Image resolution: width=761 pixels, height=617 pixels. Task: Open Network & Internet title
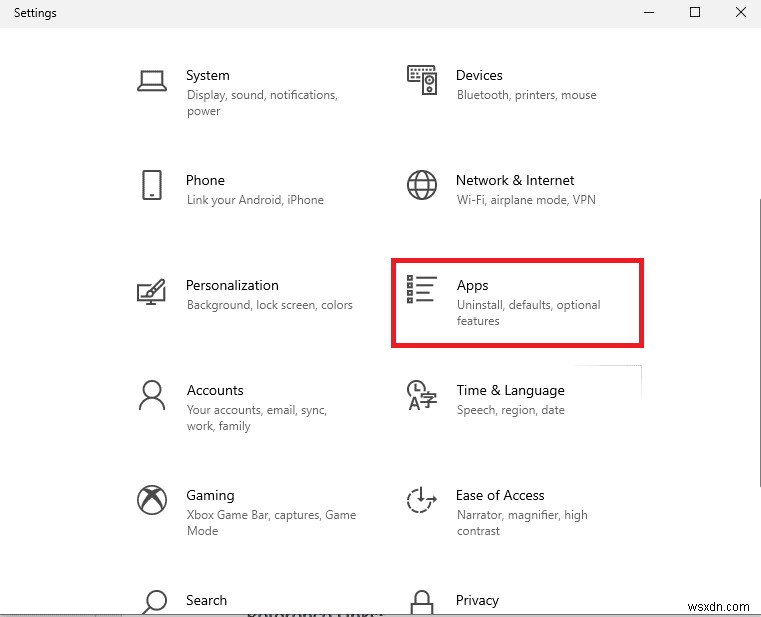coord(515,180)
